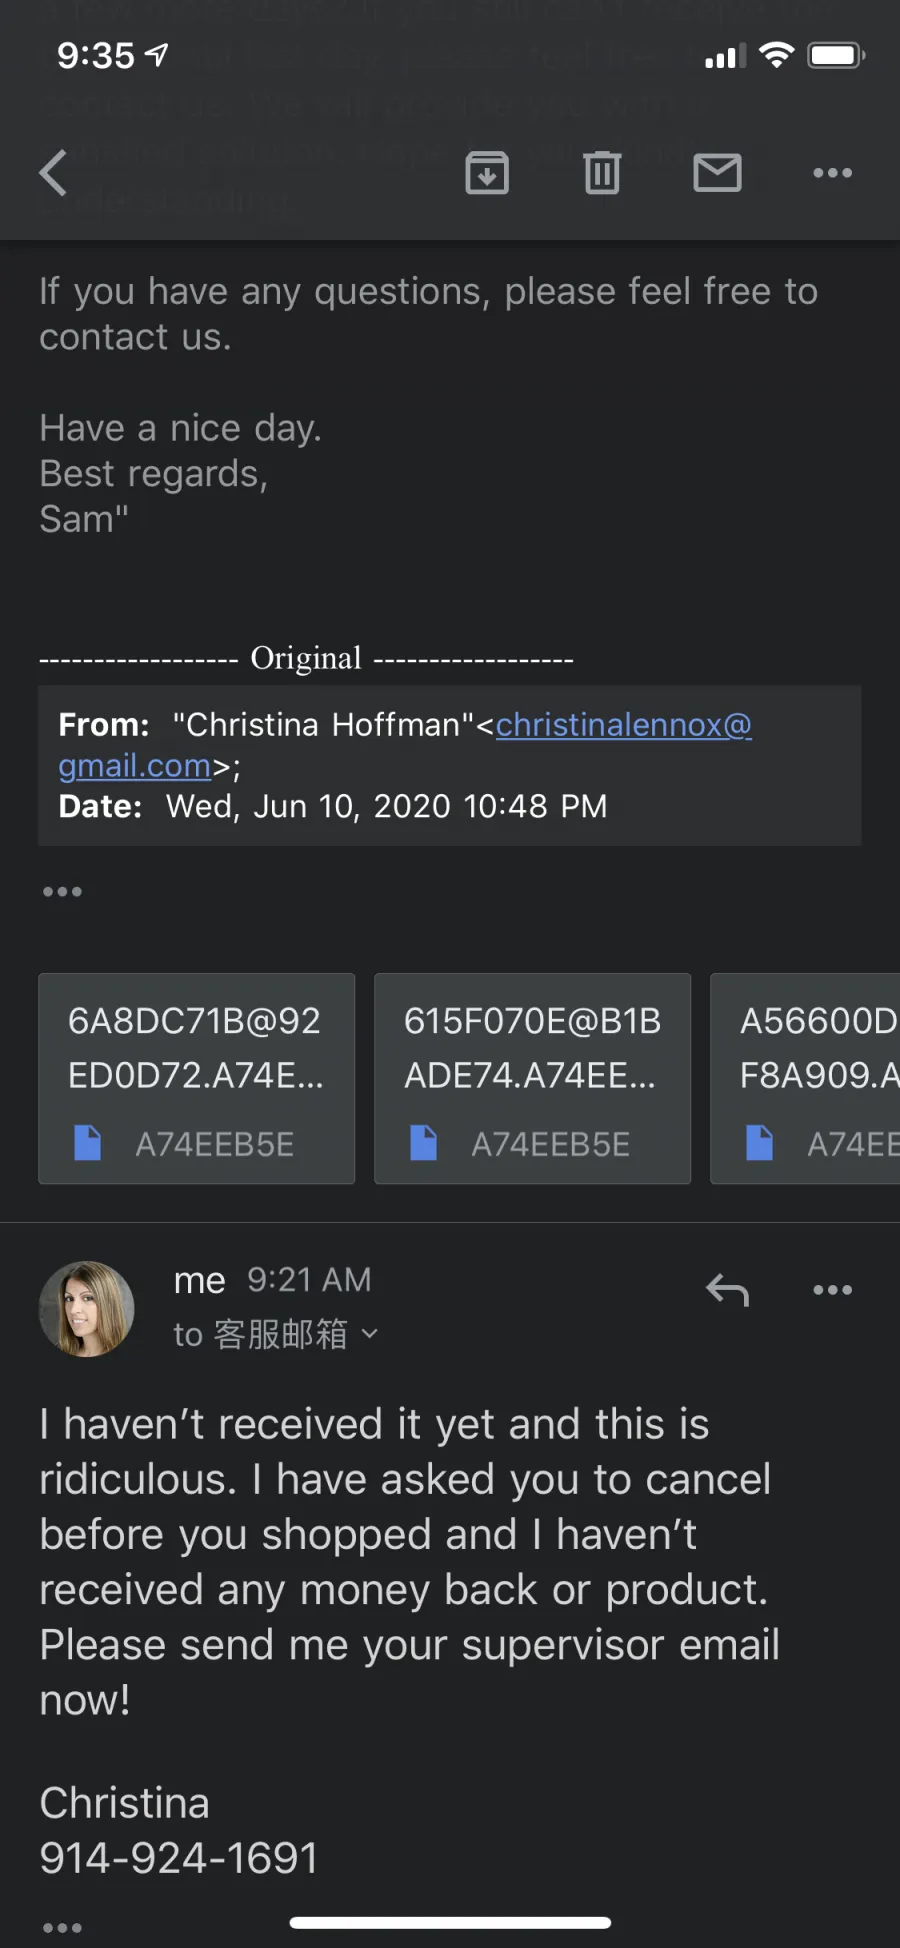The height and width of the screenshot is (1948, 900).
Task: Open the A56600D attachment card
Action: (805, 1078)
